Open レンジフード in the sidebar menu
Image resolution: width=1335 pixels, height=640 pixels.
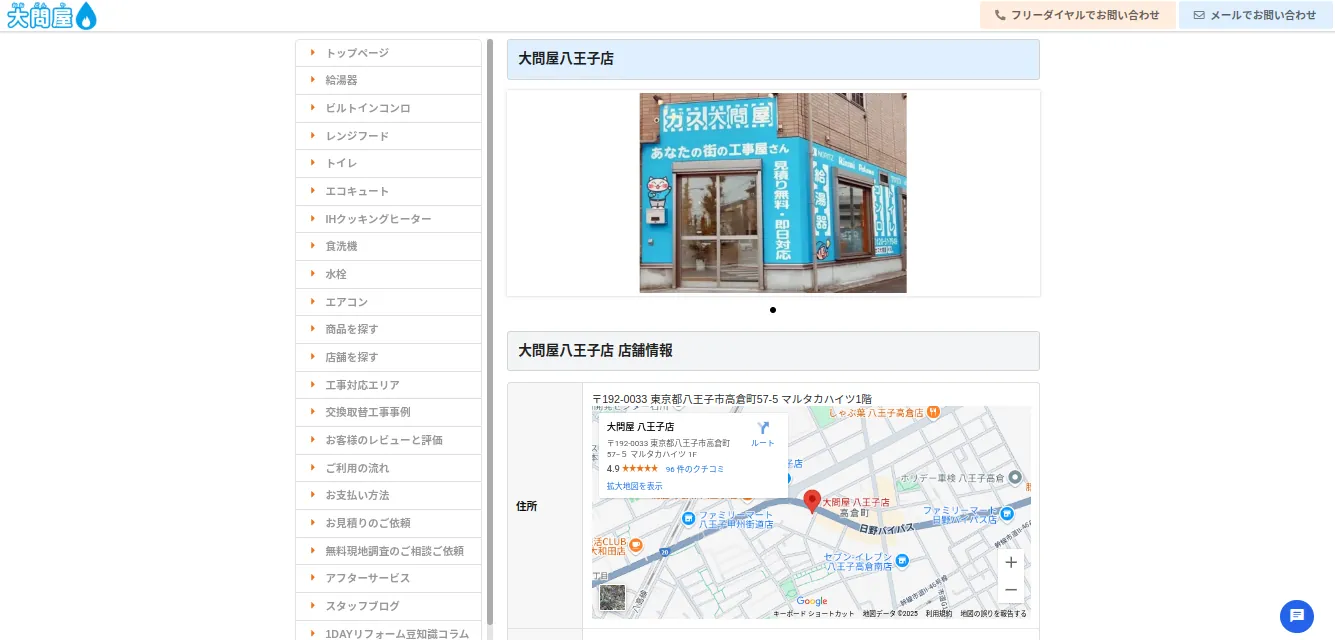(388, 136)
